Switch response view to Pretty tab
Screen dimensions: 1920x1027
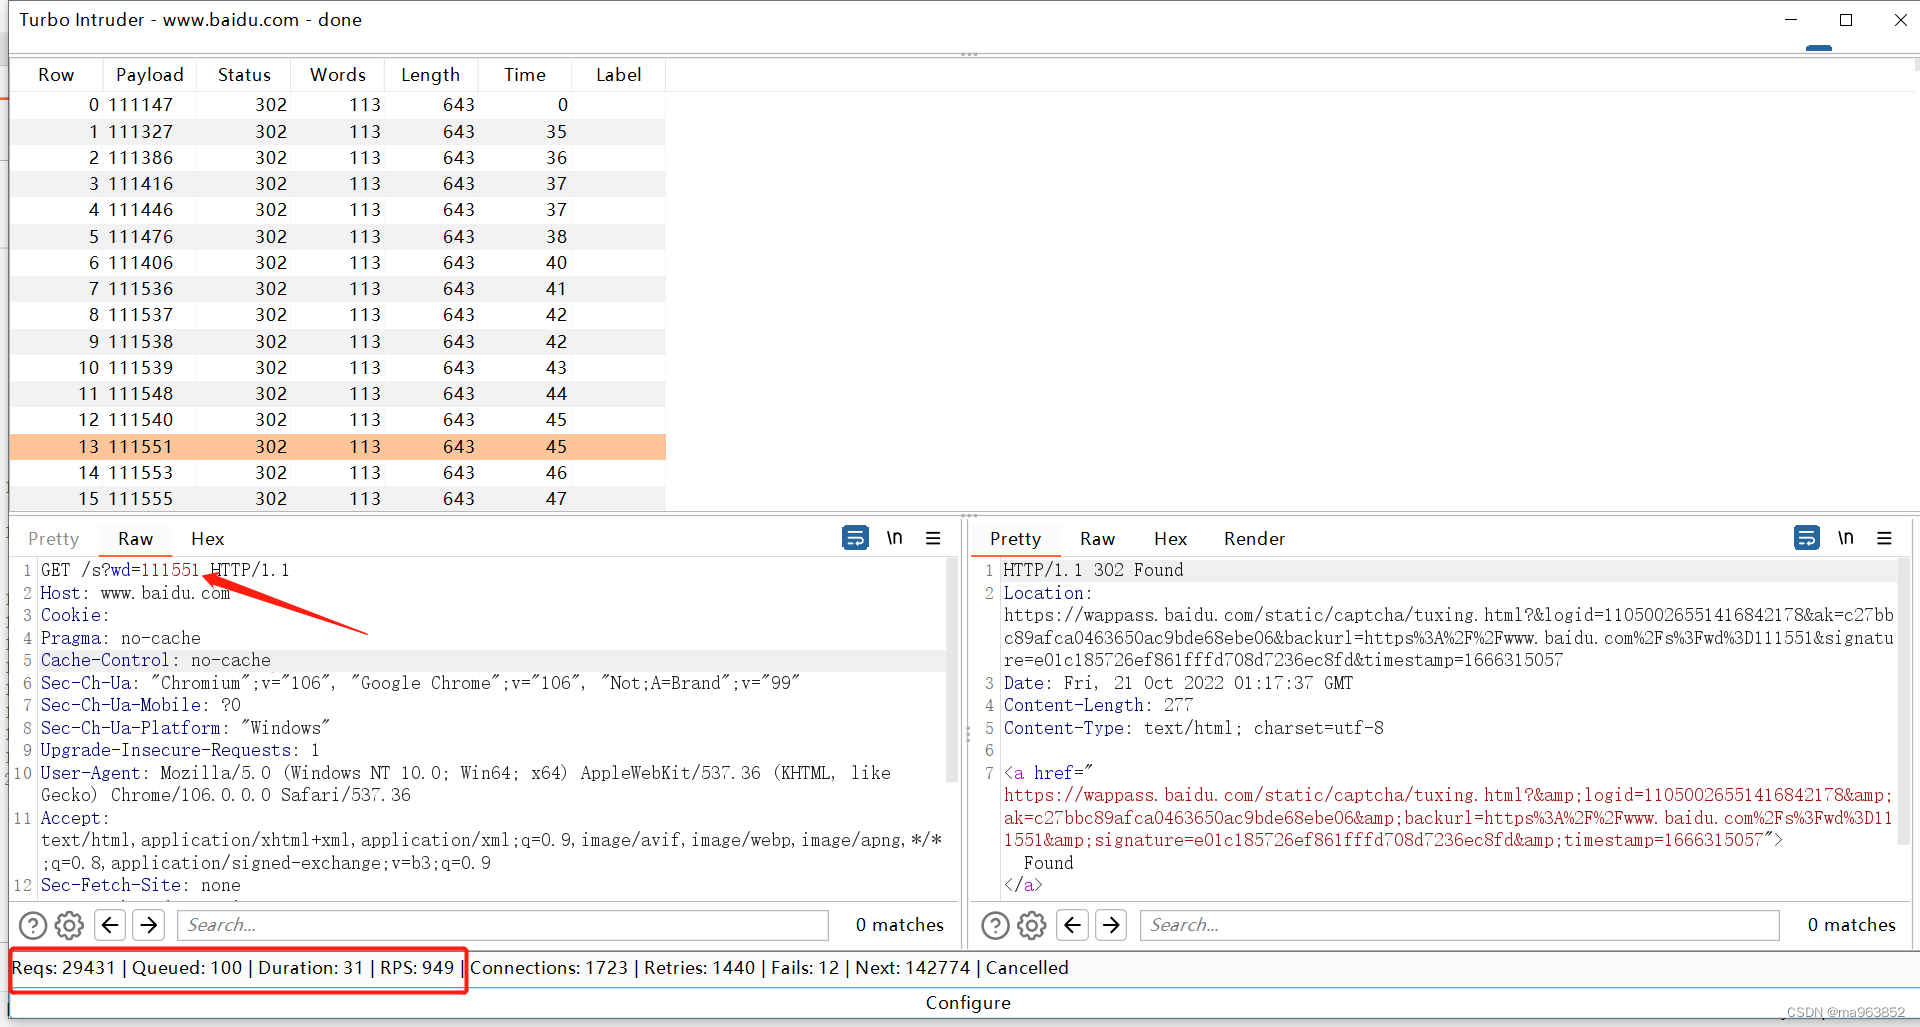coord(1016,539)
